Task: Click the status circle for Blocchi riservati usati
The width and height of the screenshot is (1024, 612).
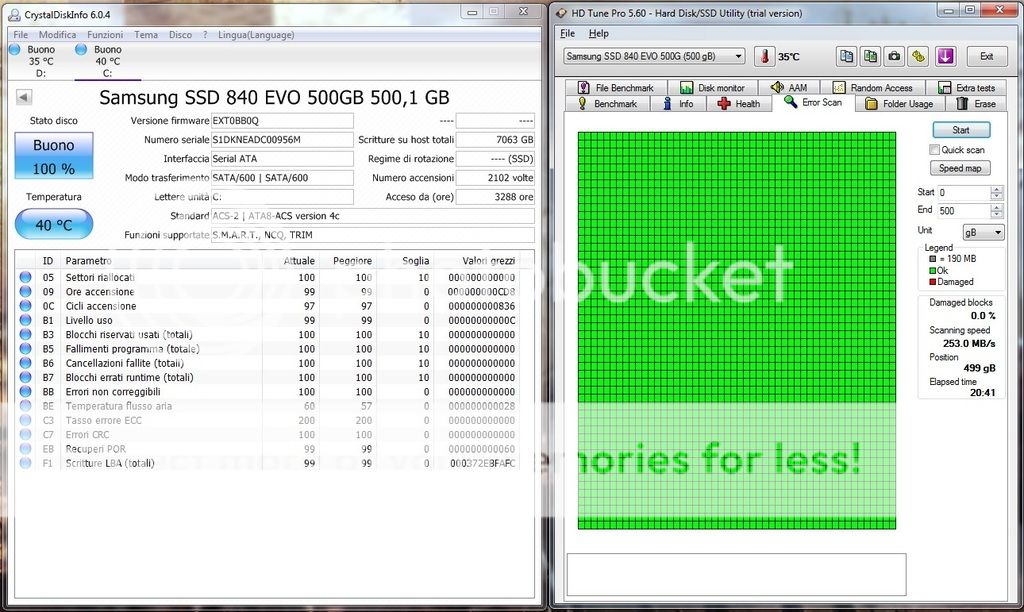Action: tap(25, 334)
